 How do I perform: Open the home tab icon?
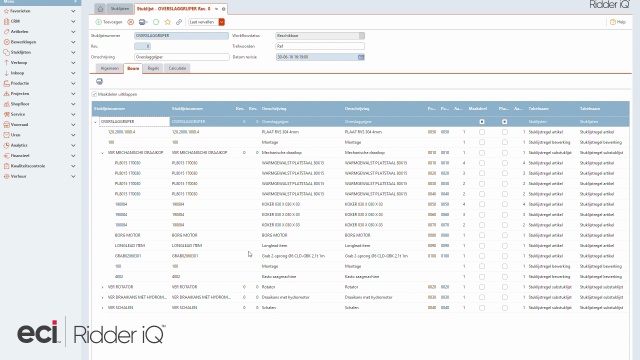coord(100,9)
